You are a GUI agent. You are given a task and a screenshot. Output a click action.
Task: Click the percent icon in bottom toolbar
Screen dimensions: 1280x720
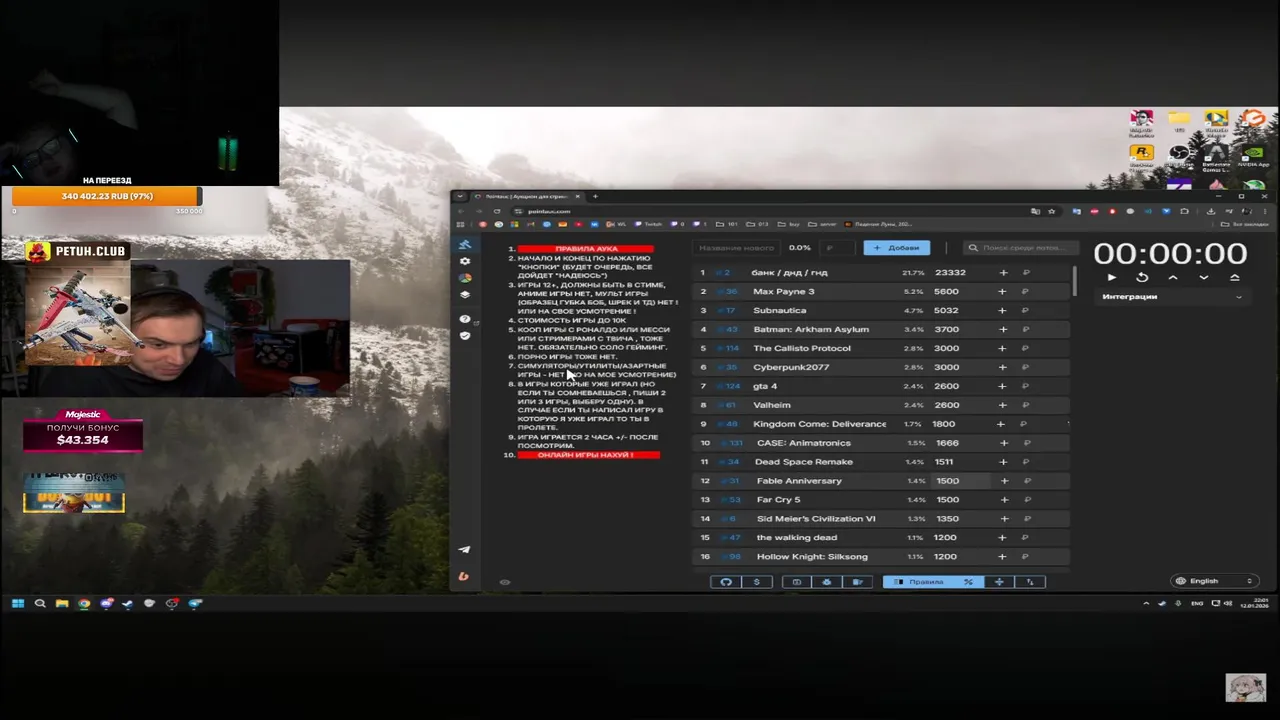tap(968, 582)
